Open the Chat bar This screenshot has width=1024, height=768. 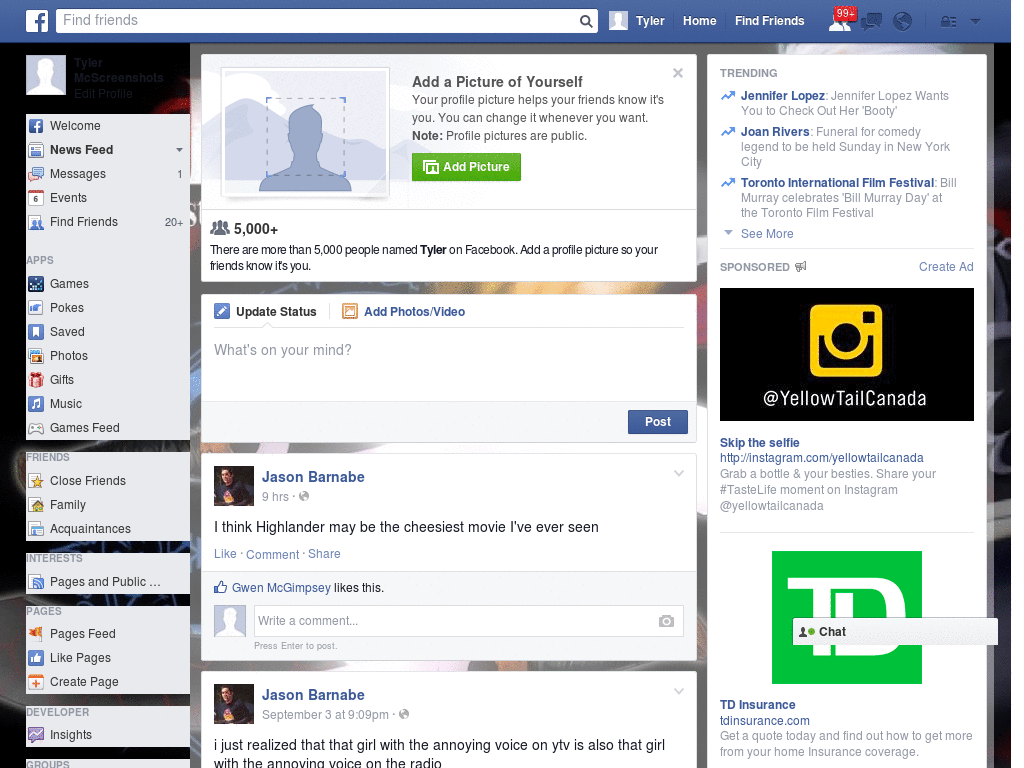895,632
